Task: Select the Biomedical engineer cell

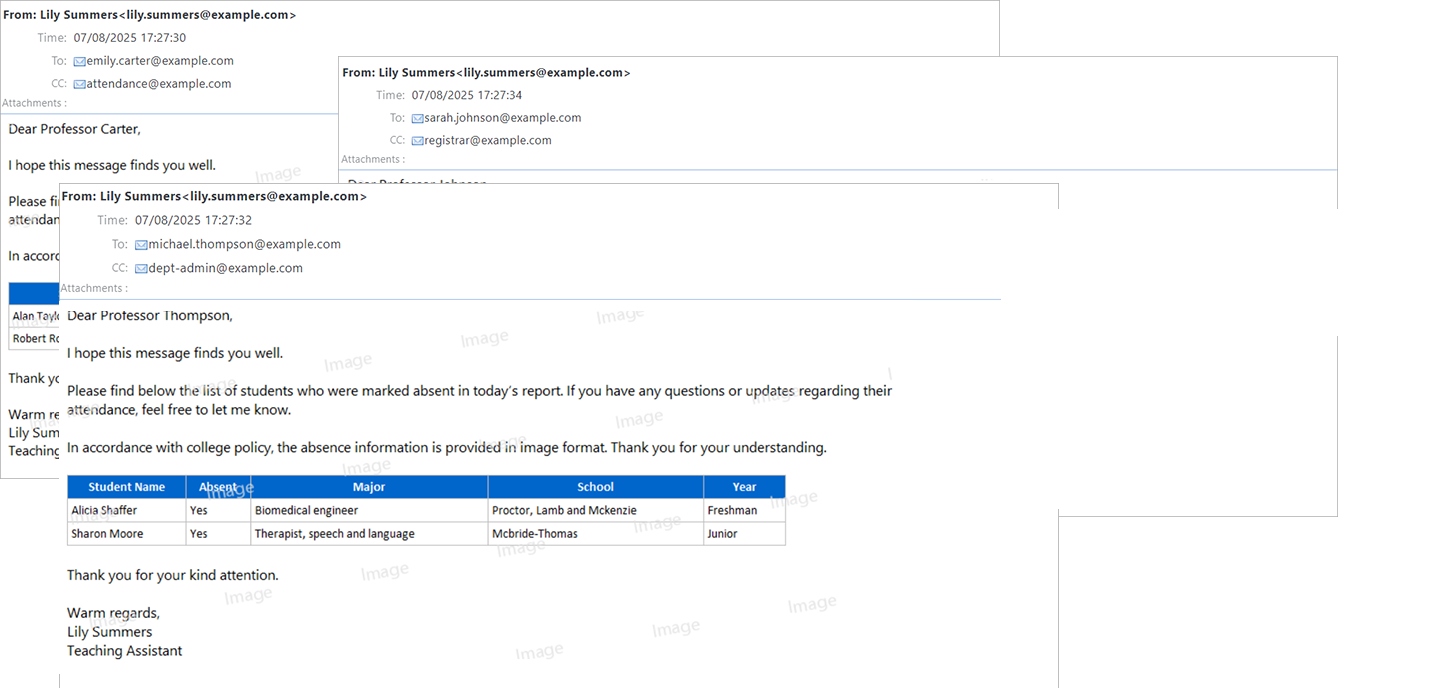Action: click(x=369, y=510)
